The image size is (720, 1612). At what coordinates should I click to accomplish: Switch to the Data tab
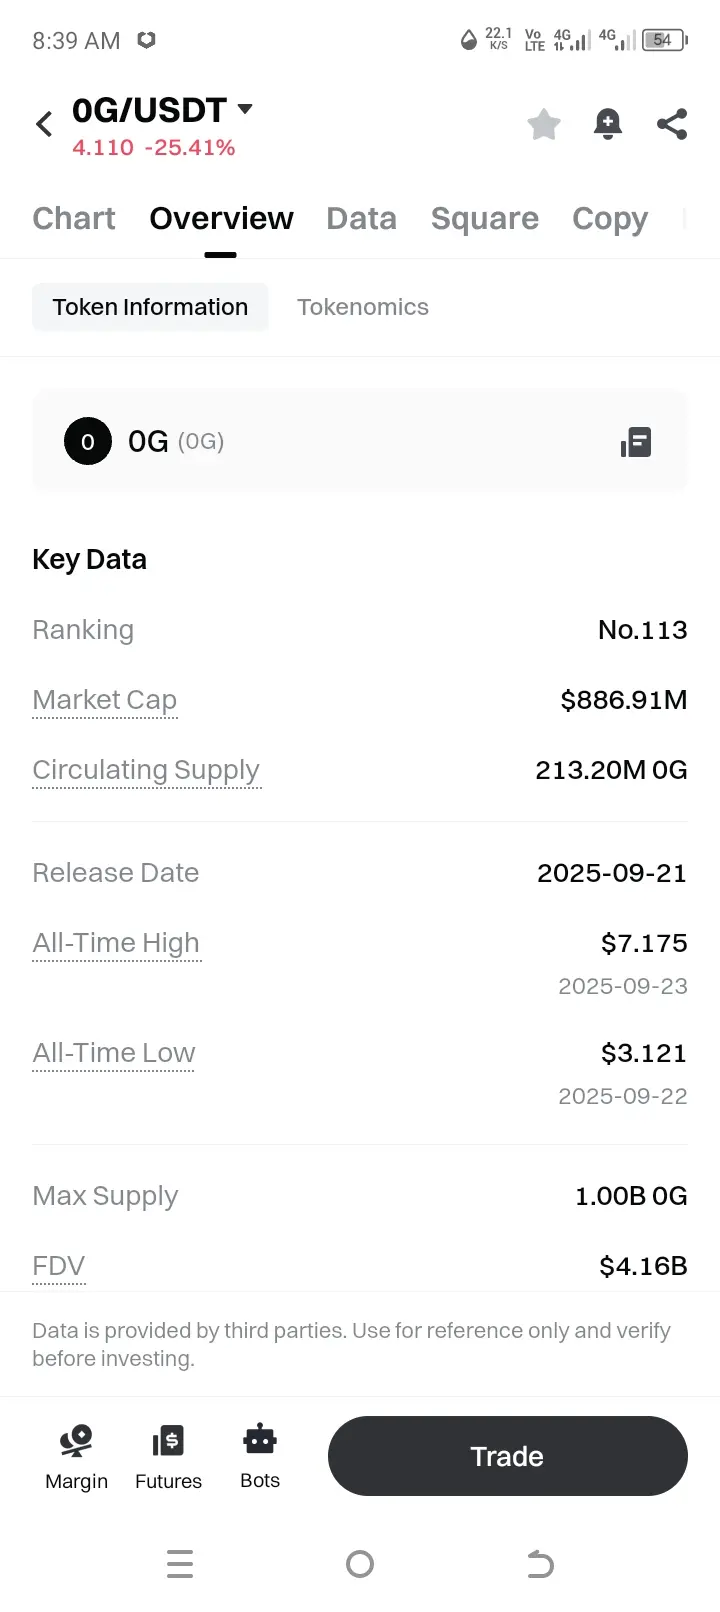tap(361, 218)
